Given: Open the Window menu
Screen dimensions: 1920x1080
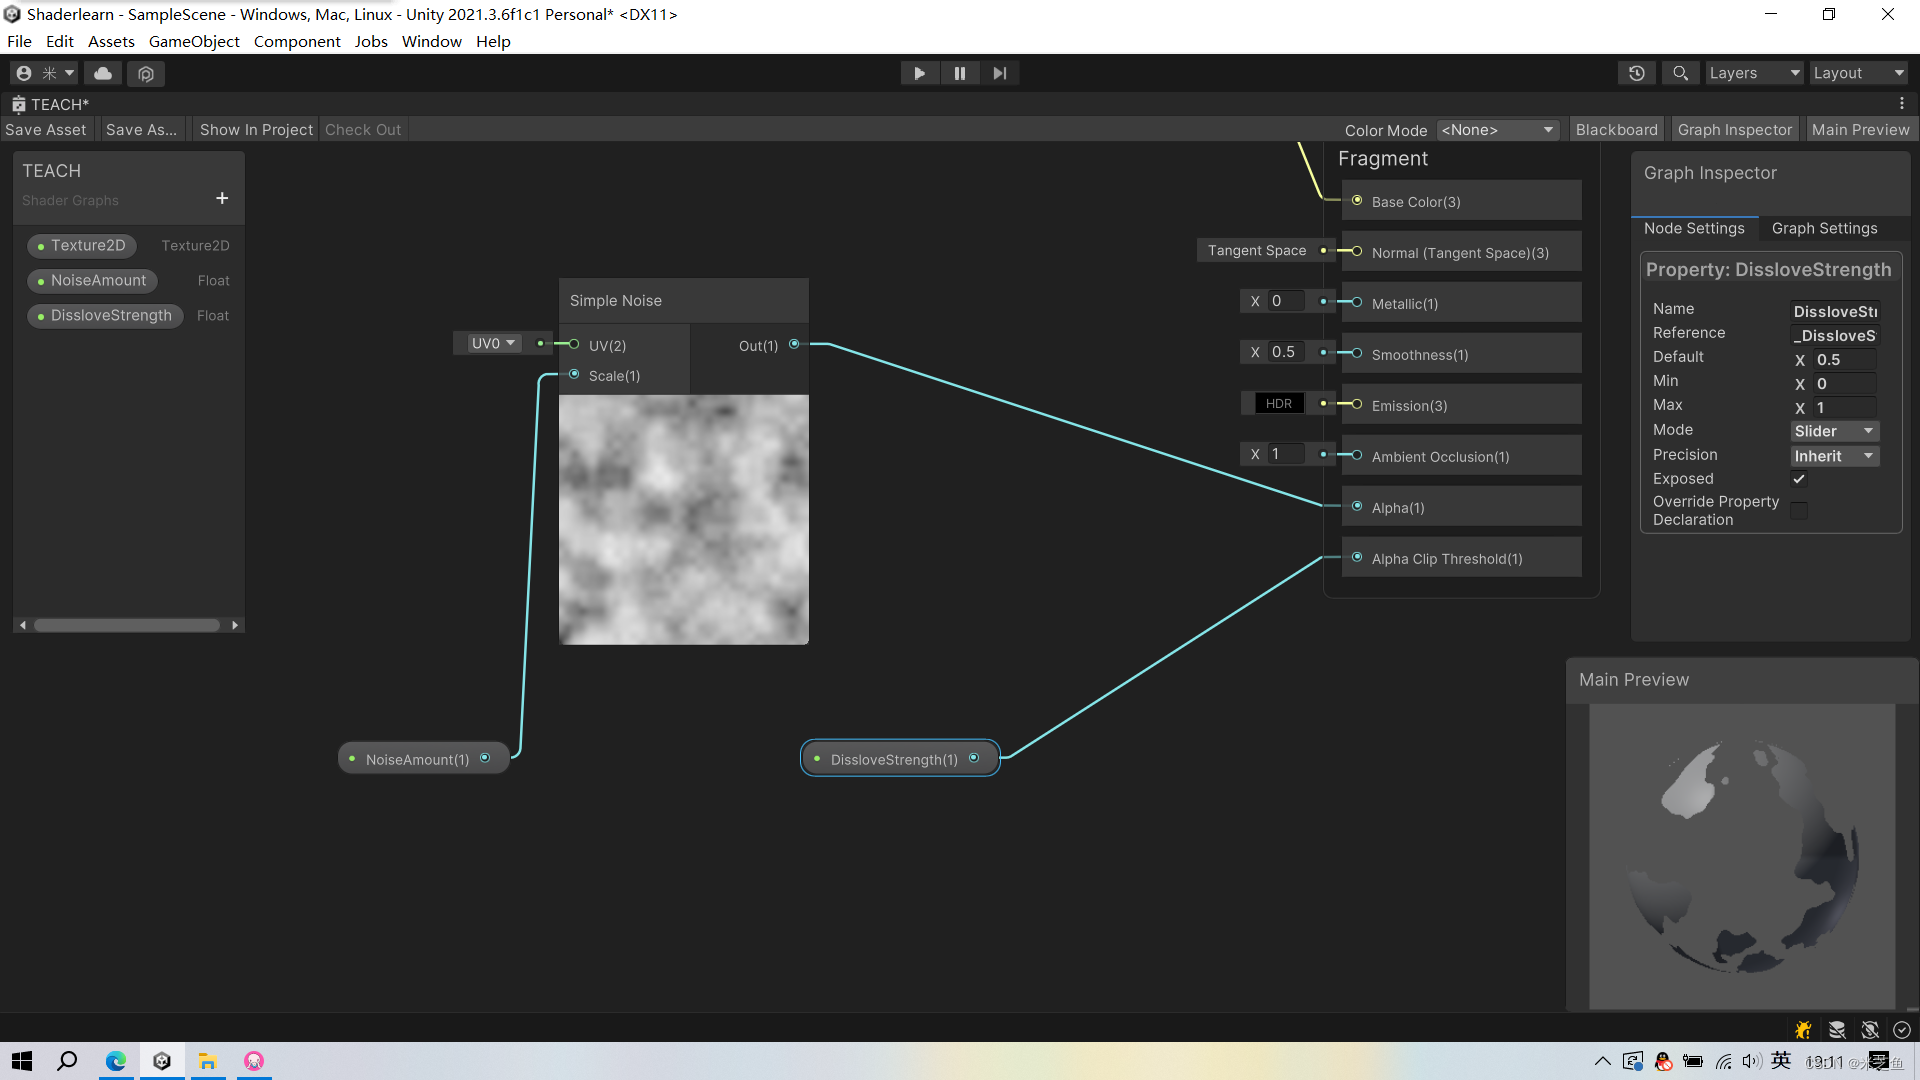Looking at the screenshot, I should [431, 41].
